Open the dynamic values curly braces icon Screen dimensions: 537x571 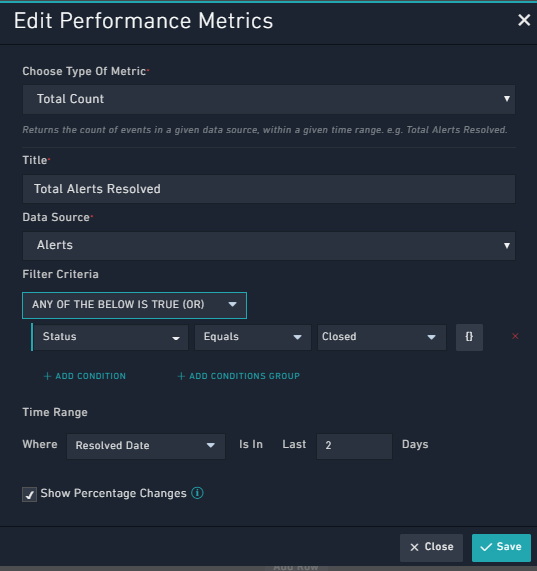[x=469, y=337]
